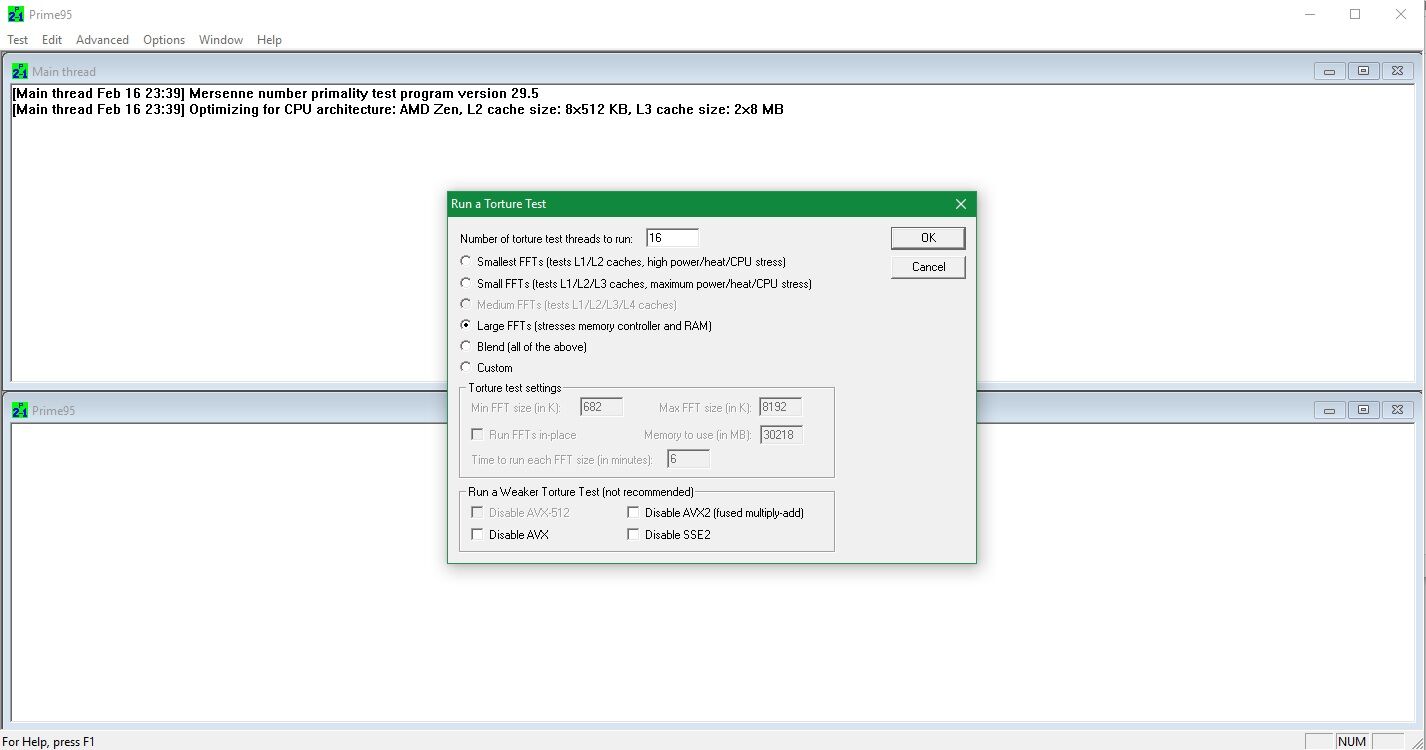The height and width of the screenshot is (750, 1426).
Task: Click the 'Run a Weaker Torture Test' group label
Action: point(581,492)
